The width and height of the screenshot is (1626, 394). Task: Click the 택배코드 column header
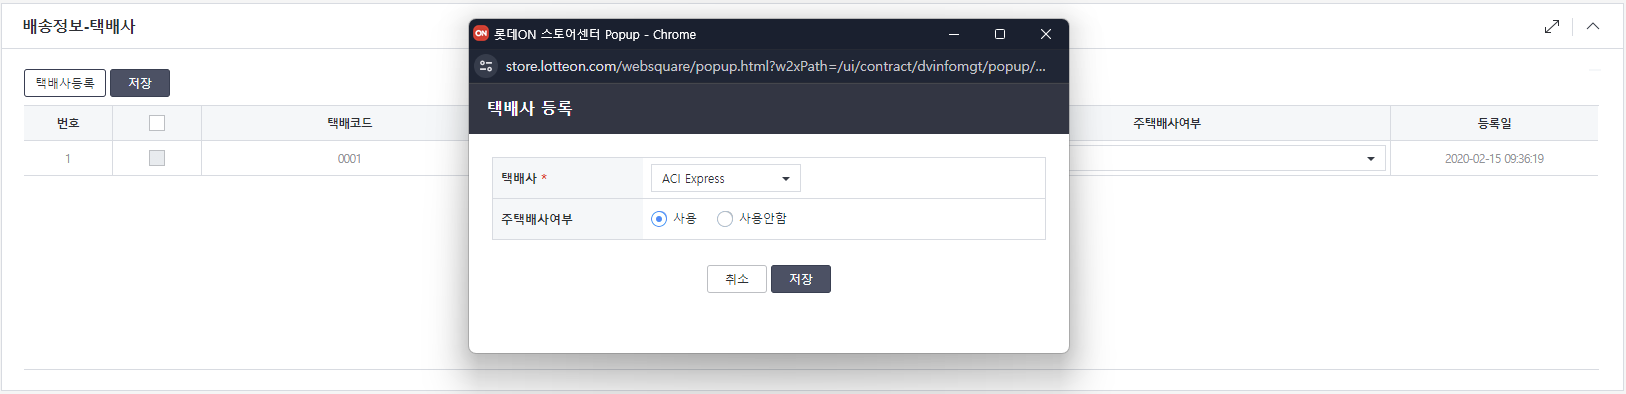coord(350,123)
